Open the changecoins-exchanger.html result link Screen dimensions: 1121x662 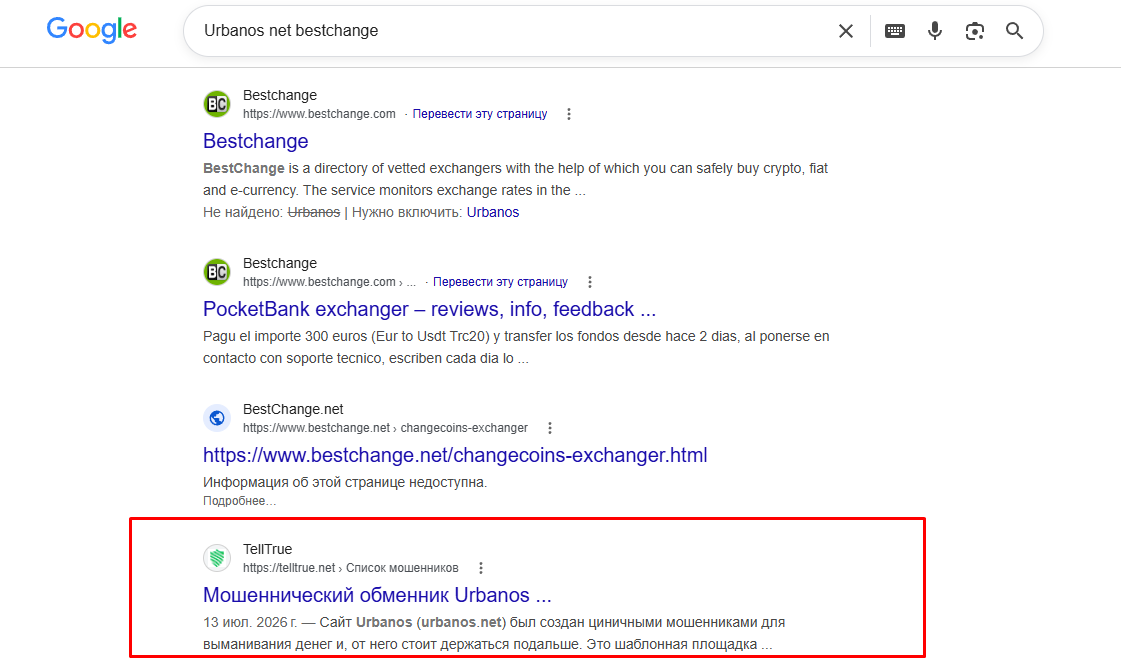455,455
